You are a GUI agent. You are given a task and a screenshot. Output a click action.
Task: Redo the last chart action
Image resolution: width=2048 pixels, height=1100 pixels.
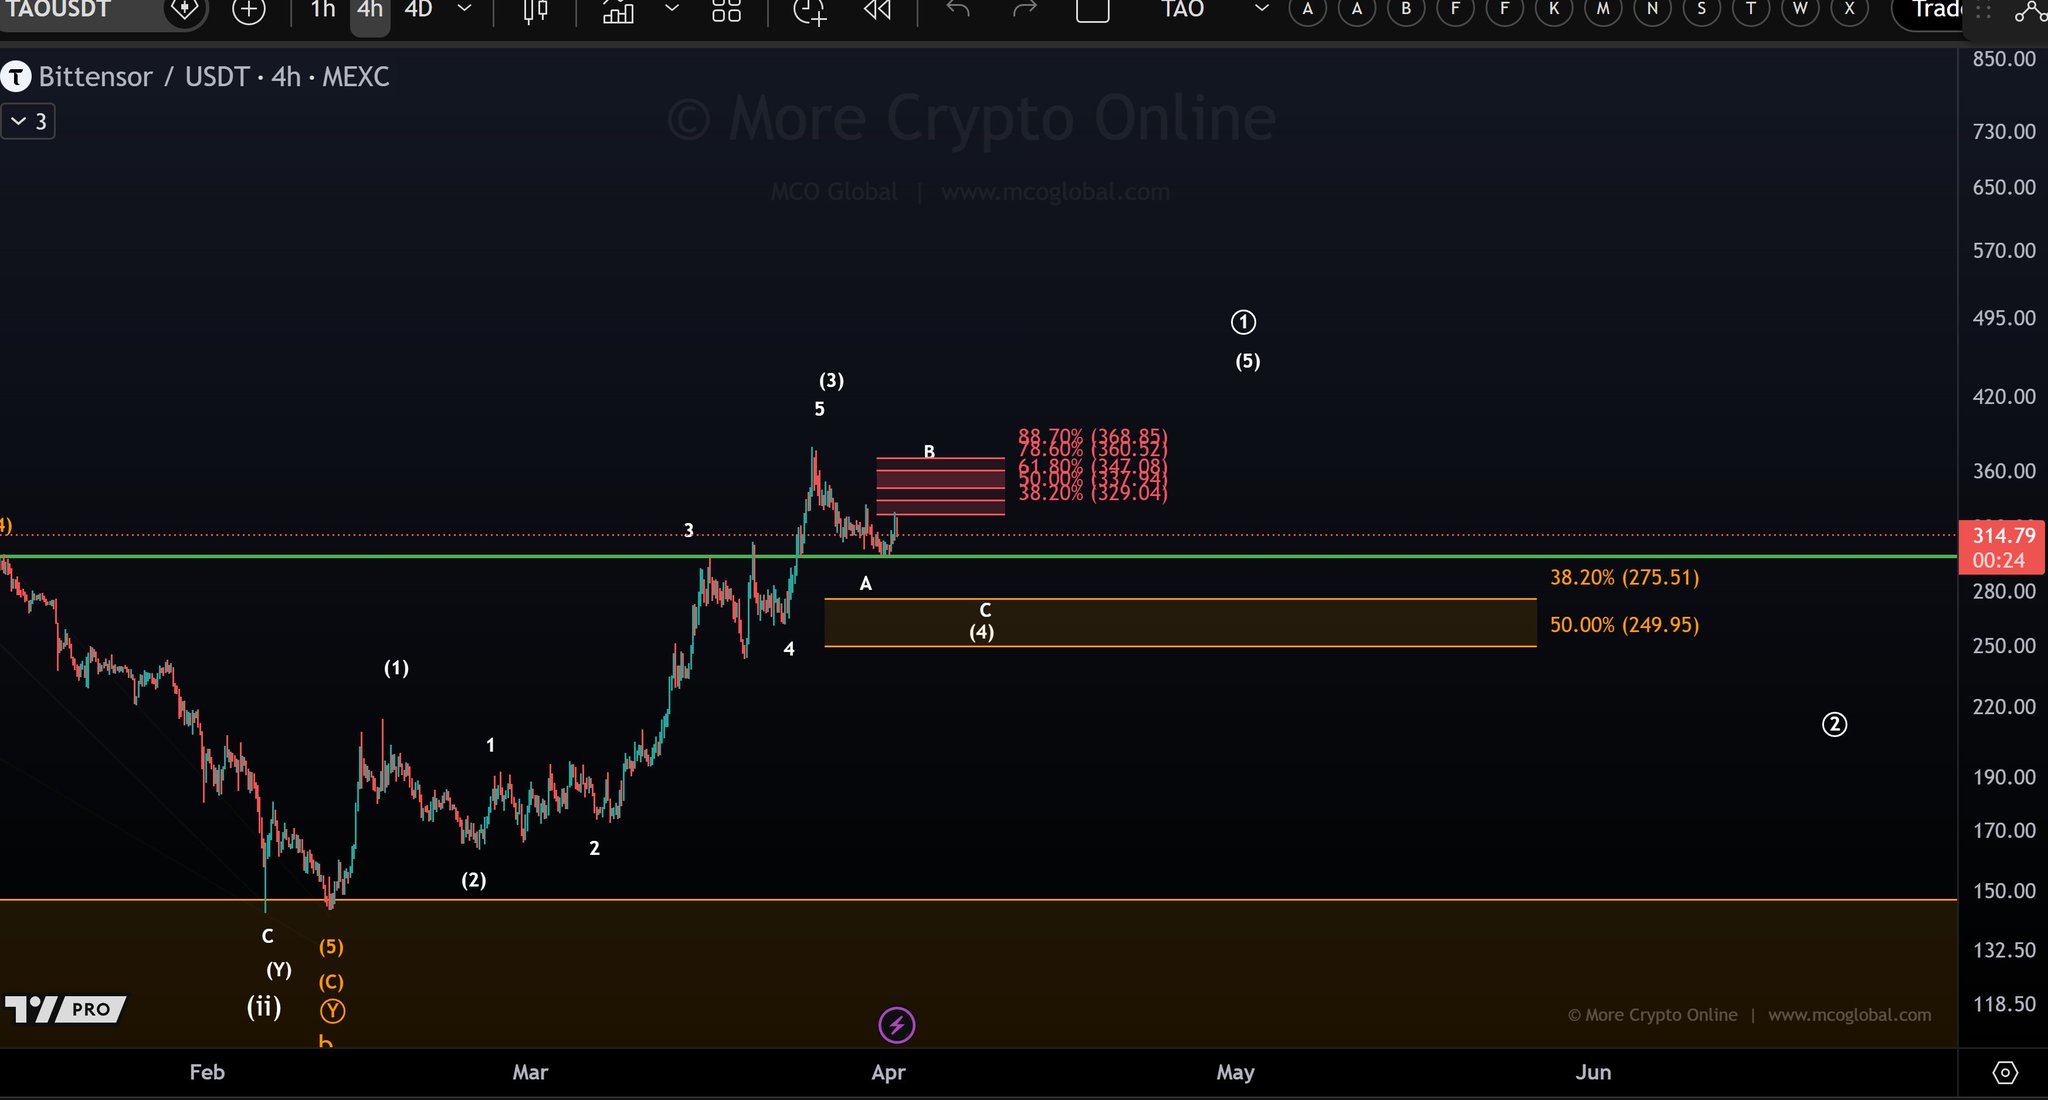[1025, 11]
